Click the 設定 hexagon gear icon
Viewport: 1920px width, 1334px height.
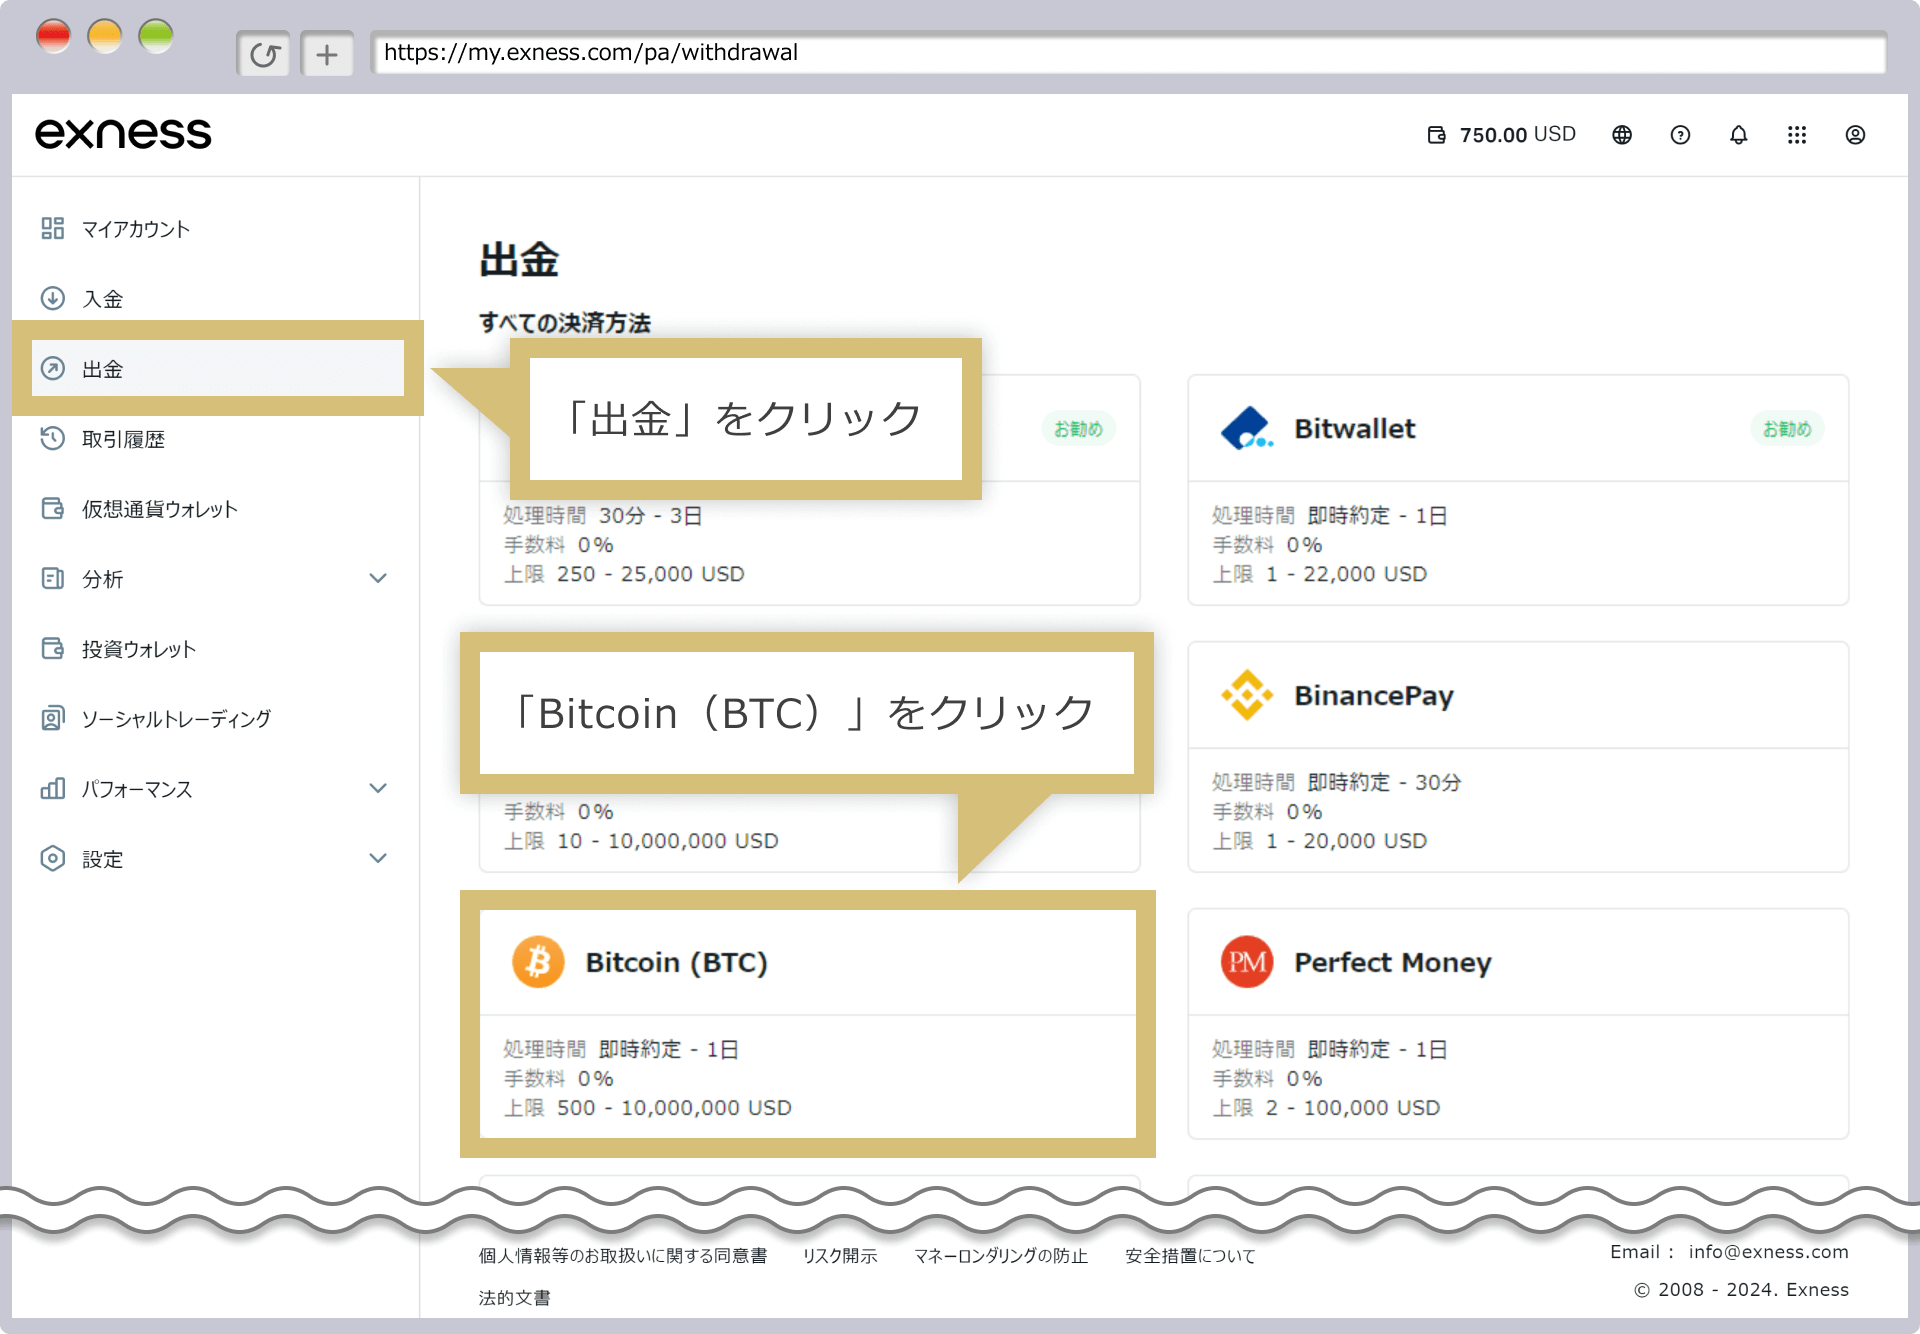tap(53, 858)
